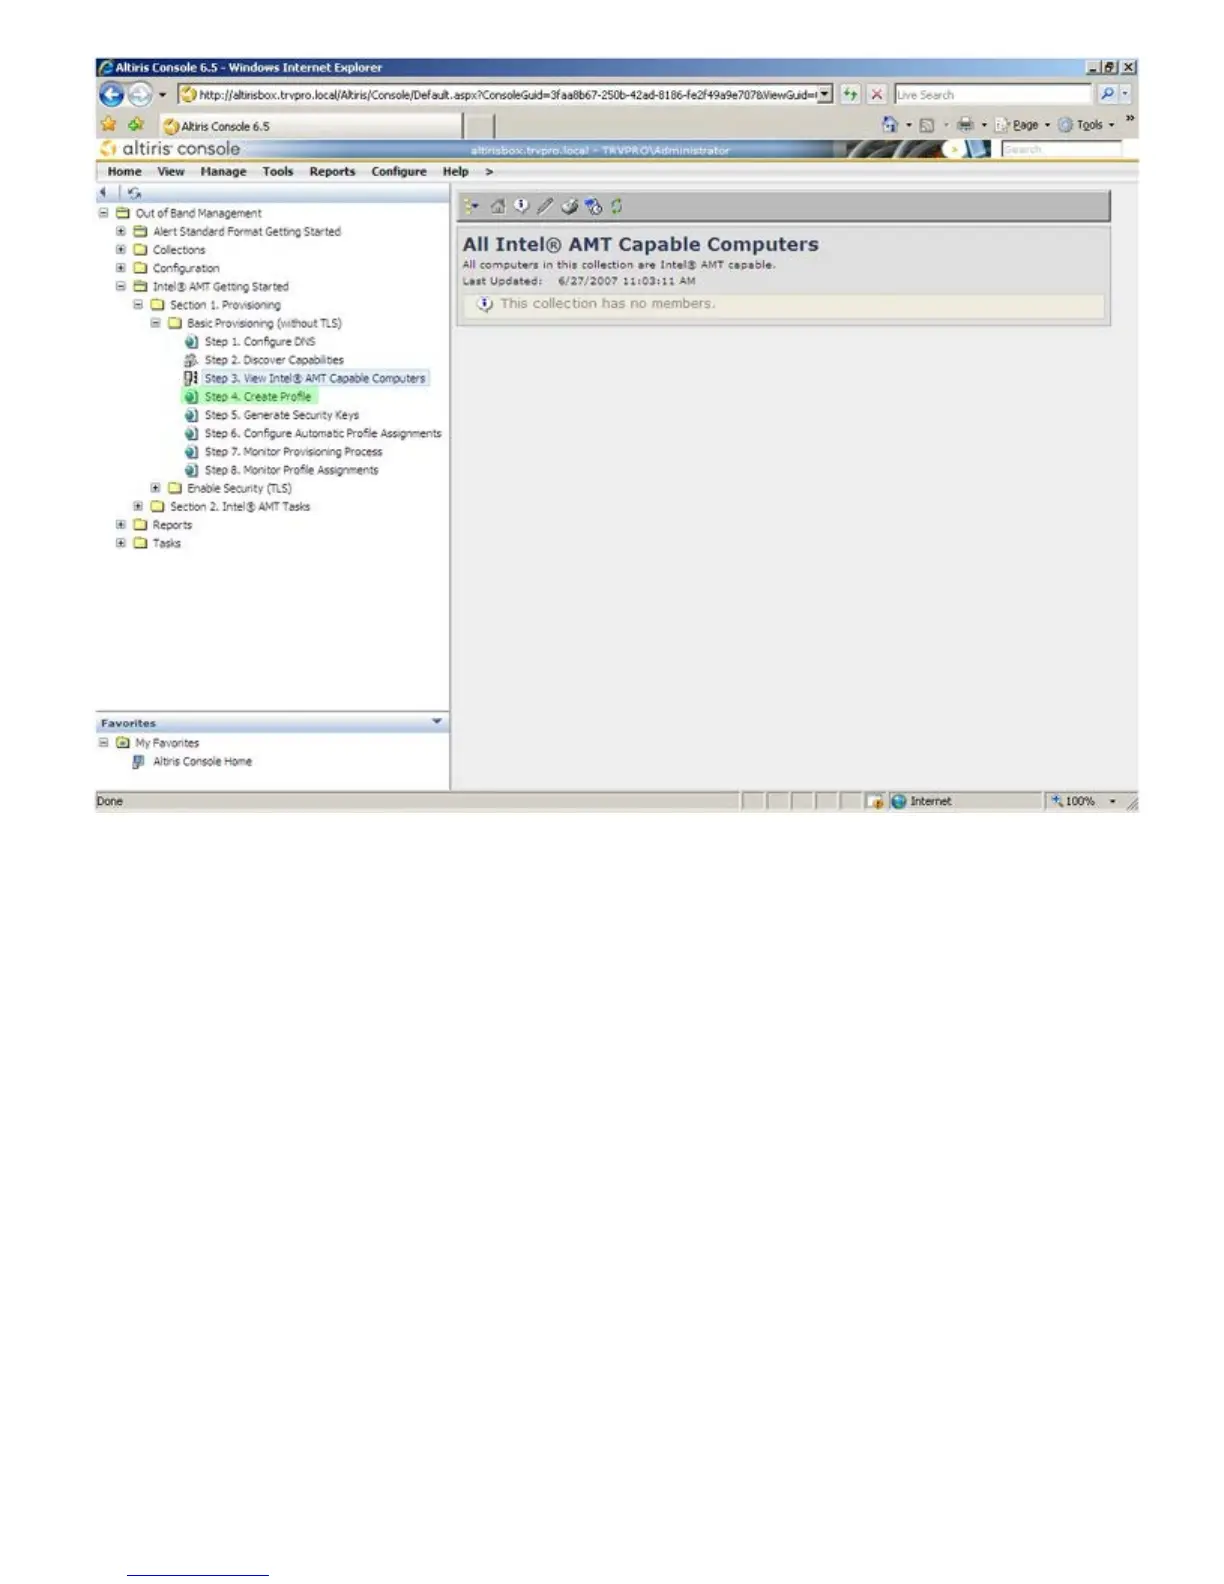1224x1584 pixels.
Task: Open the Configure menu
Action: [x=399, y=172]
